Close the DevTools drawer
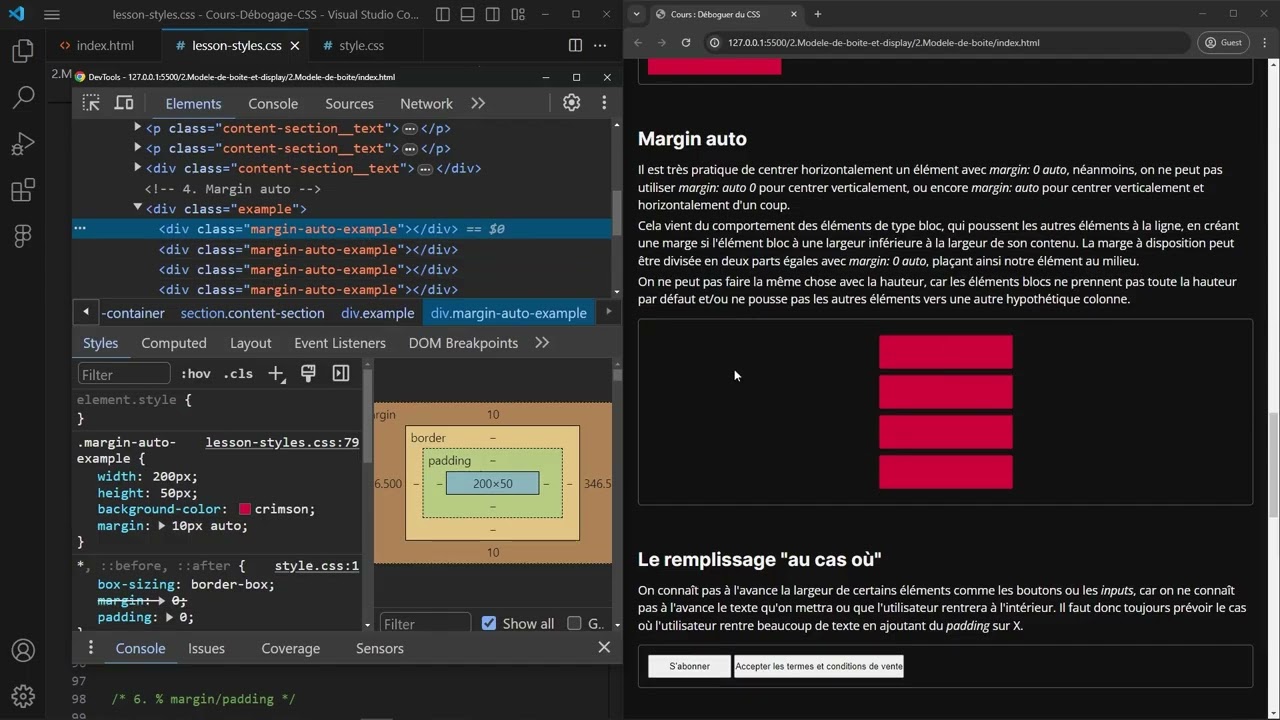This screenshot has height=720, width=1280. (x=604, y=648)
